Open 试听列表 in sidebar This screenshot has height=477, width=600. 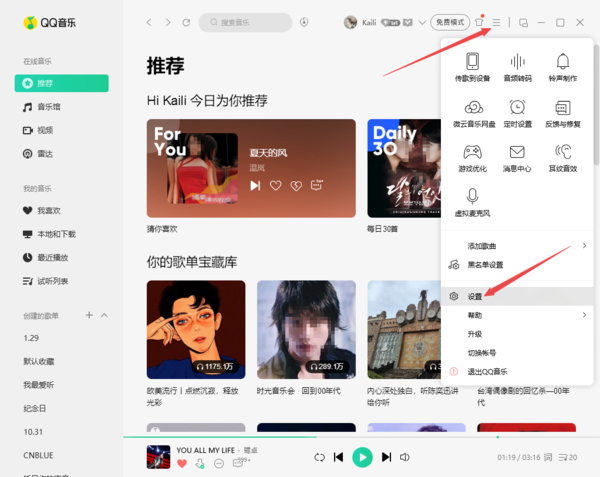(x=62, y=281)
